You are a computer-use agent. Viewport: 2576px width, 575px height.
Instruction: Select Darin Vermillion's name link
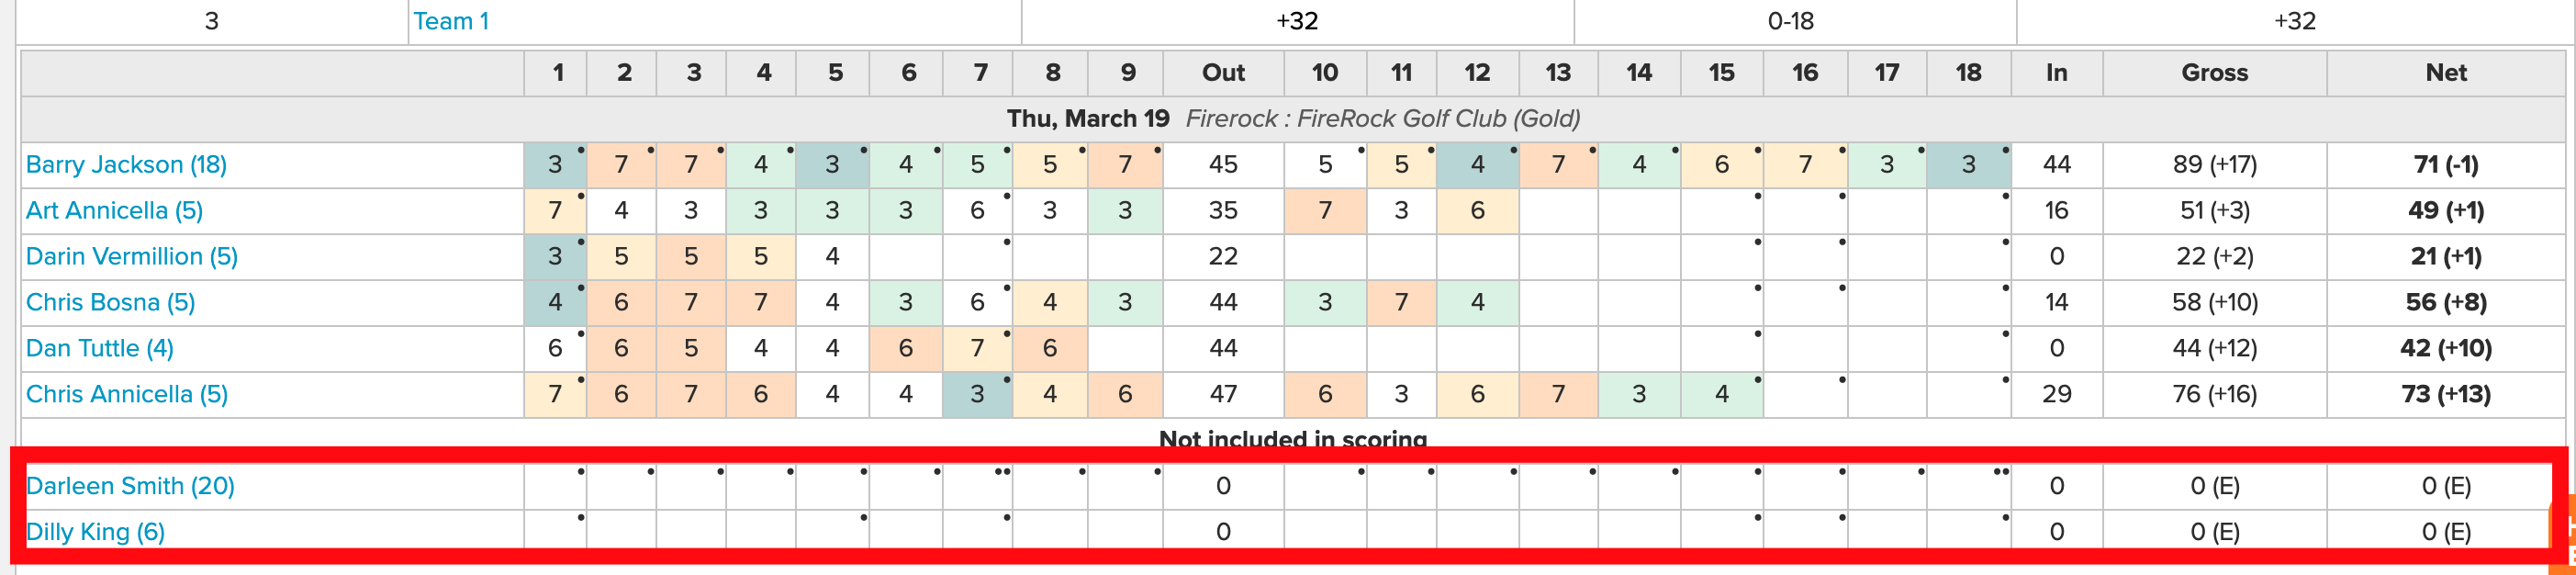pyautogui.click(x=132, y=257)
